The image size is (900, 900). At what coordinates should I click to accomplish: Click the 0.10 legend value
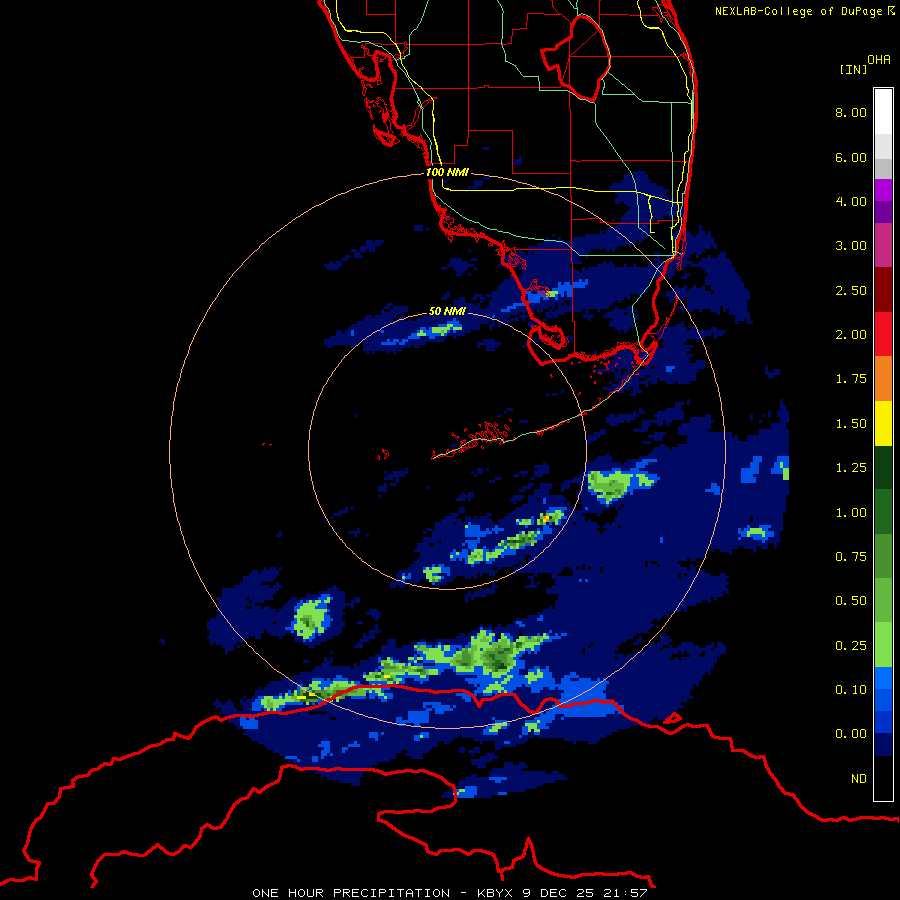pyautogui.click(x=851, y=690)
